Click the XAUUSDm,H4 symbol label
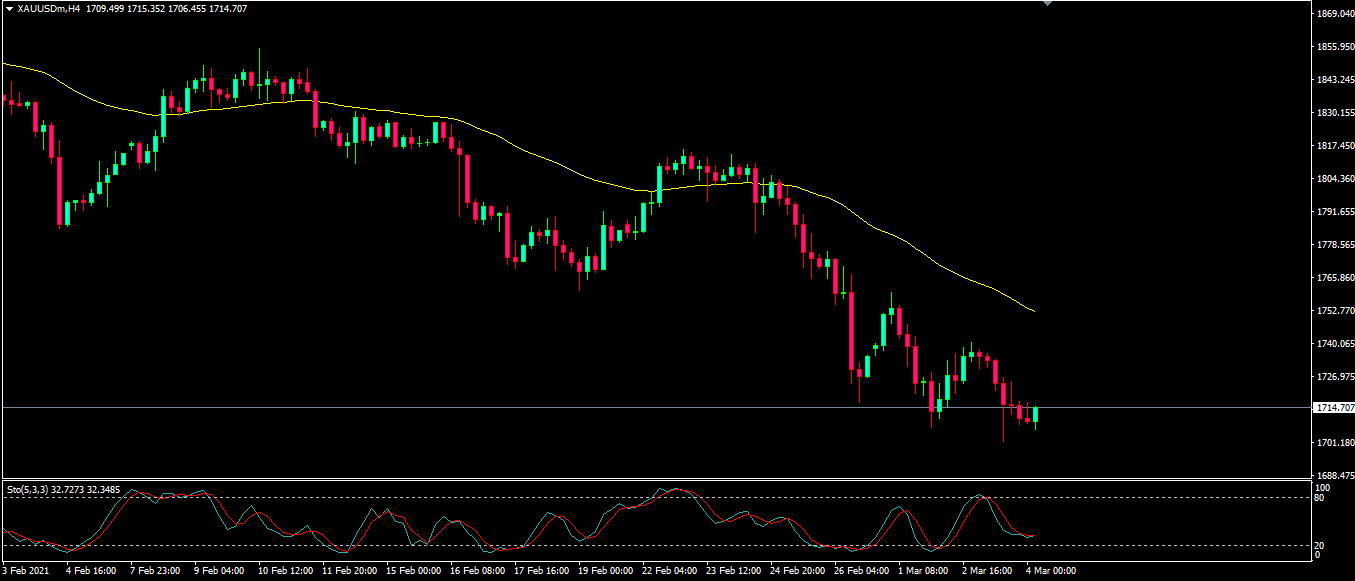The height and width of the screenshot is (581, 1355). [x=50, y=9]
